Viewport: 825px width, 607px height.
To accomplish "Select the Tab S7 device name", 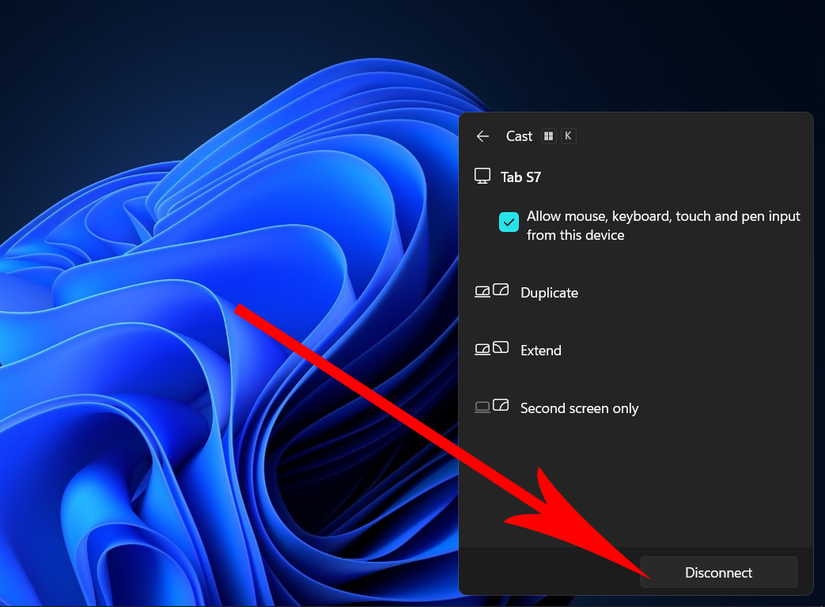I will click(520, 177).
